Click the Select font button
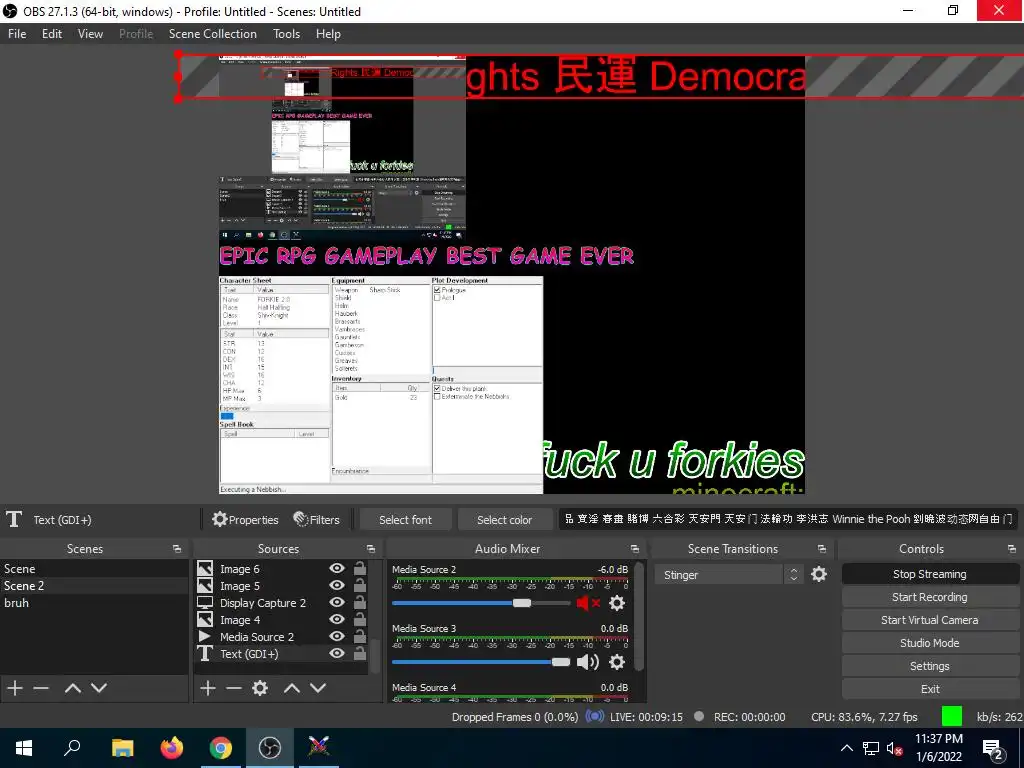The image size is (1024, 768). (405, 520)
